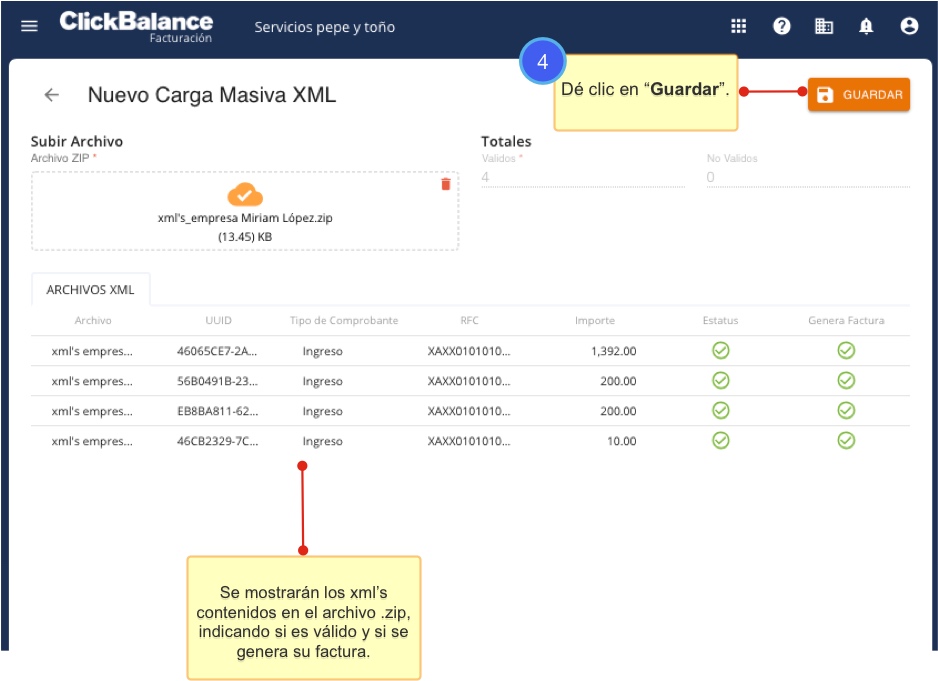Image resolution: width=938 pixels, height=681 pixels.
Task: Click the Validos totals field
Action: pyautogui.click(x=582, y=178)
